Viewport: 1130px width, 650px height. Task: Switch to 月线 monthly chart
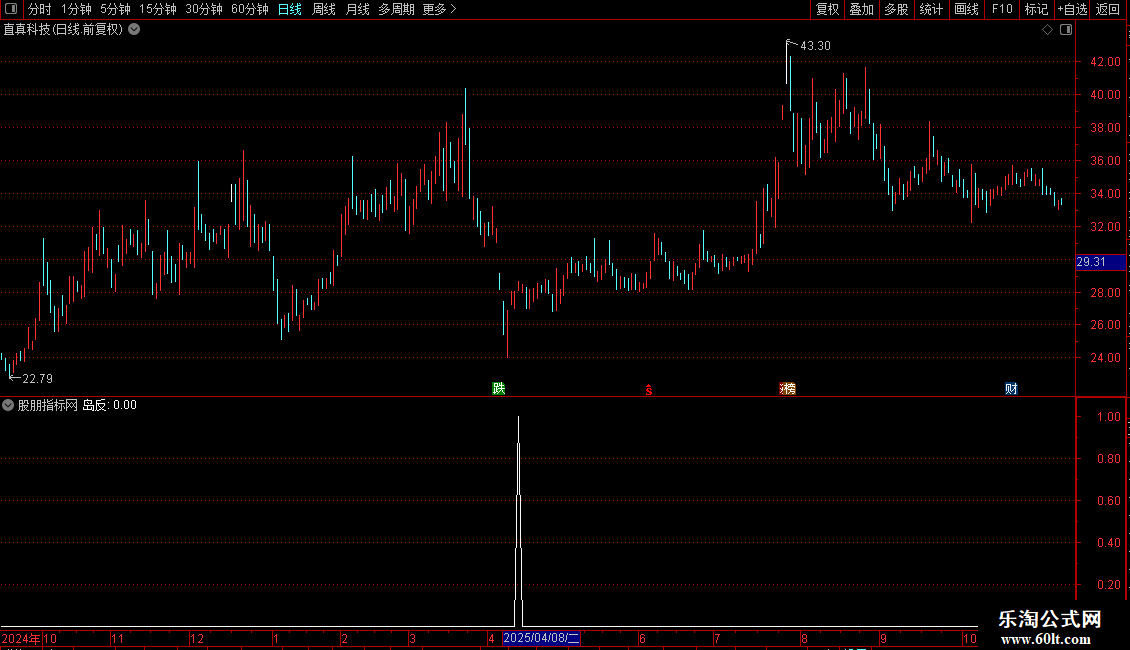click(357, 9)
